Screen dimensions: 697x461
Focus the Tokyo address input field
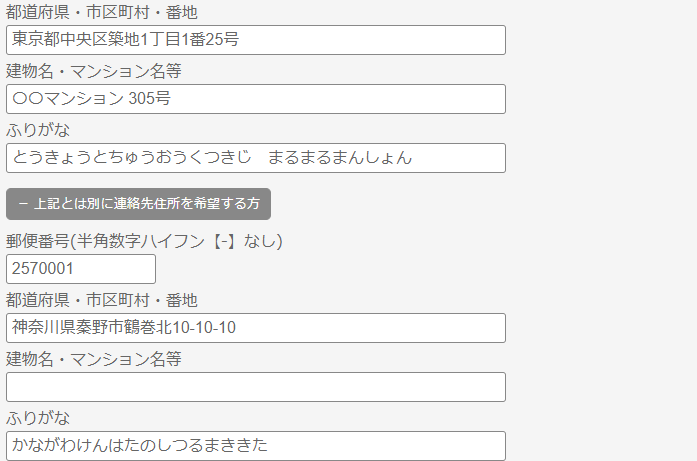point(255,40)
